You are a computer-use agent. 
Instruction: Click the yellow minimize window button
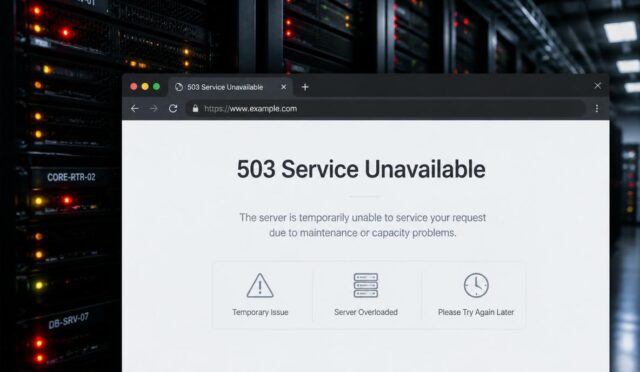pos(145,87)
